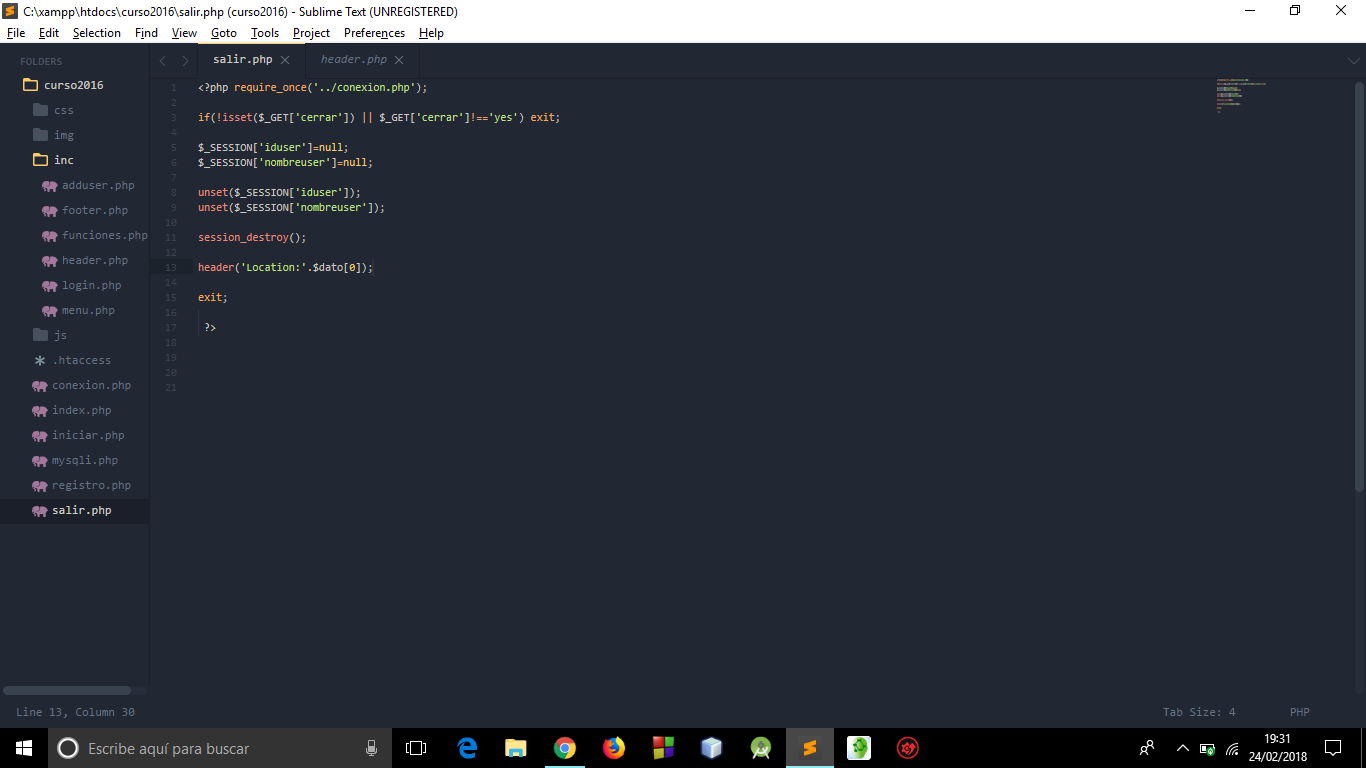Open the tab list dropdown arrow
Image resolution: width=1366 pixels, height=768 pixels.
1353,61
